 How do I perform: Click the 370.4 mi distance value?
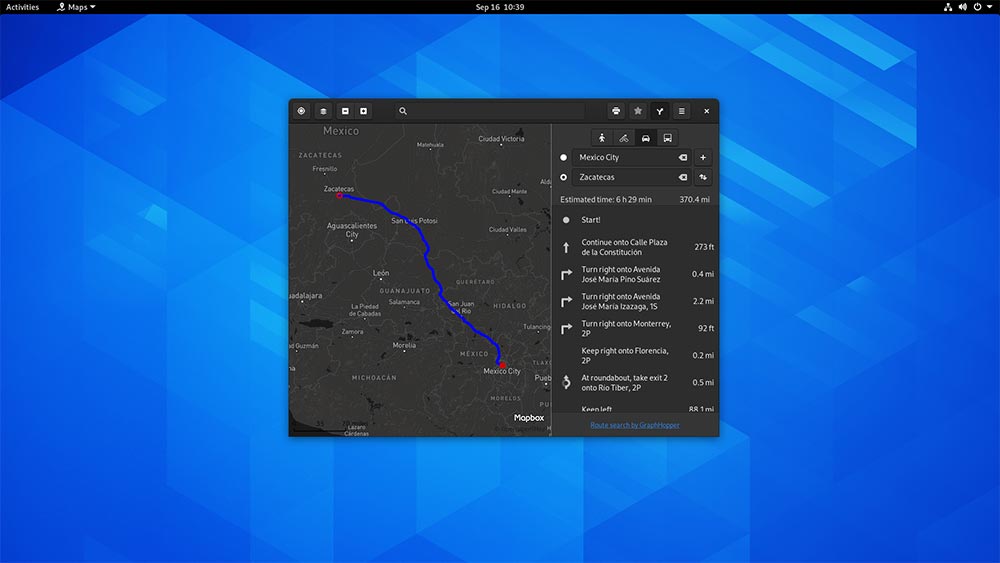[695, 200]
